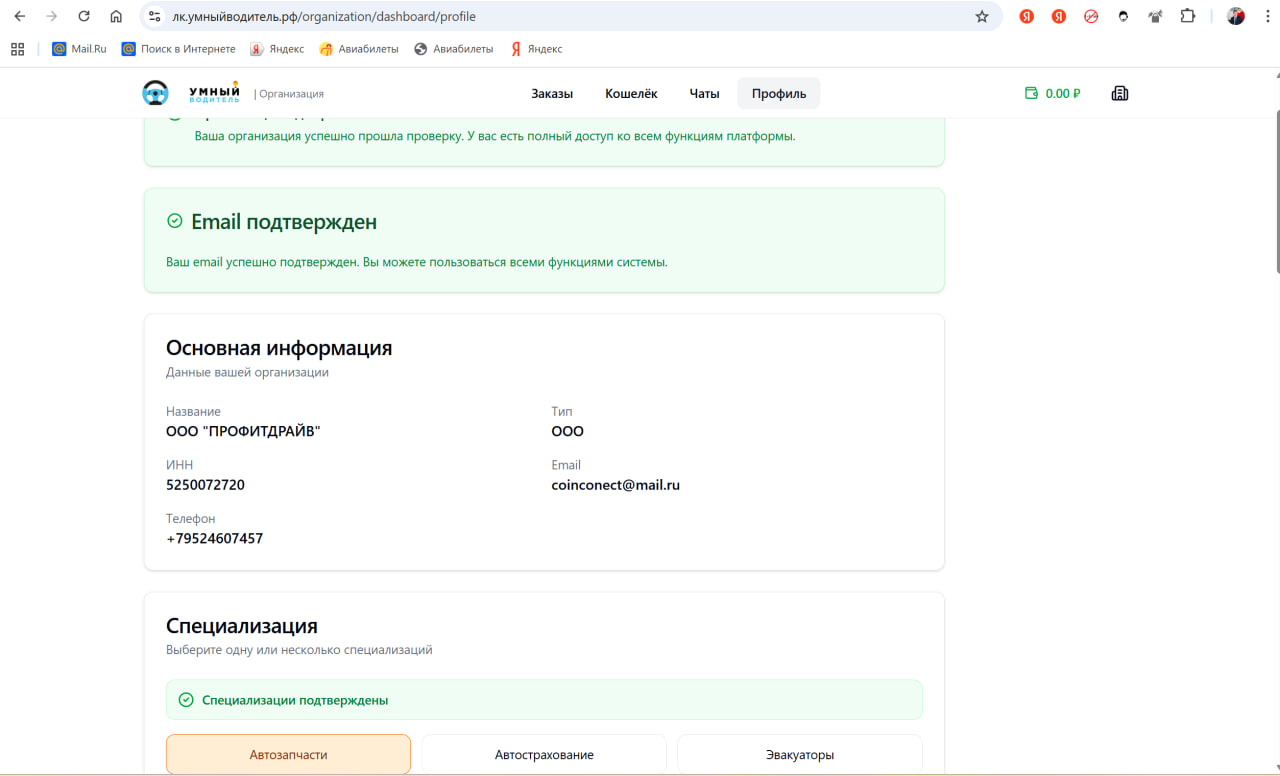Click the Данные вашей организации subtitle
Screen dimensions: 1280x776
(247, 372)
